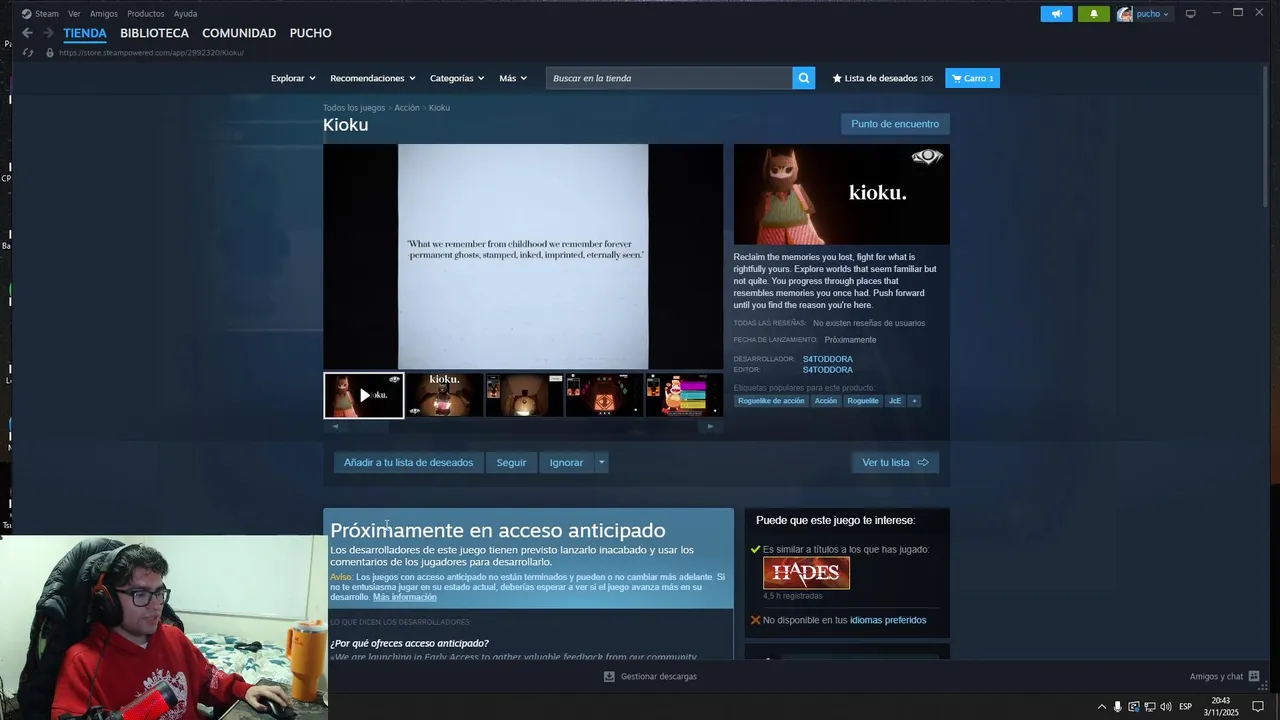
Task: Open the PUCHO profile tab
Action: point(310,33)
